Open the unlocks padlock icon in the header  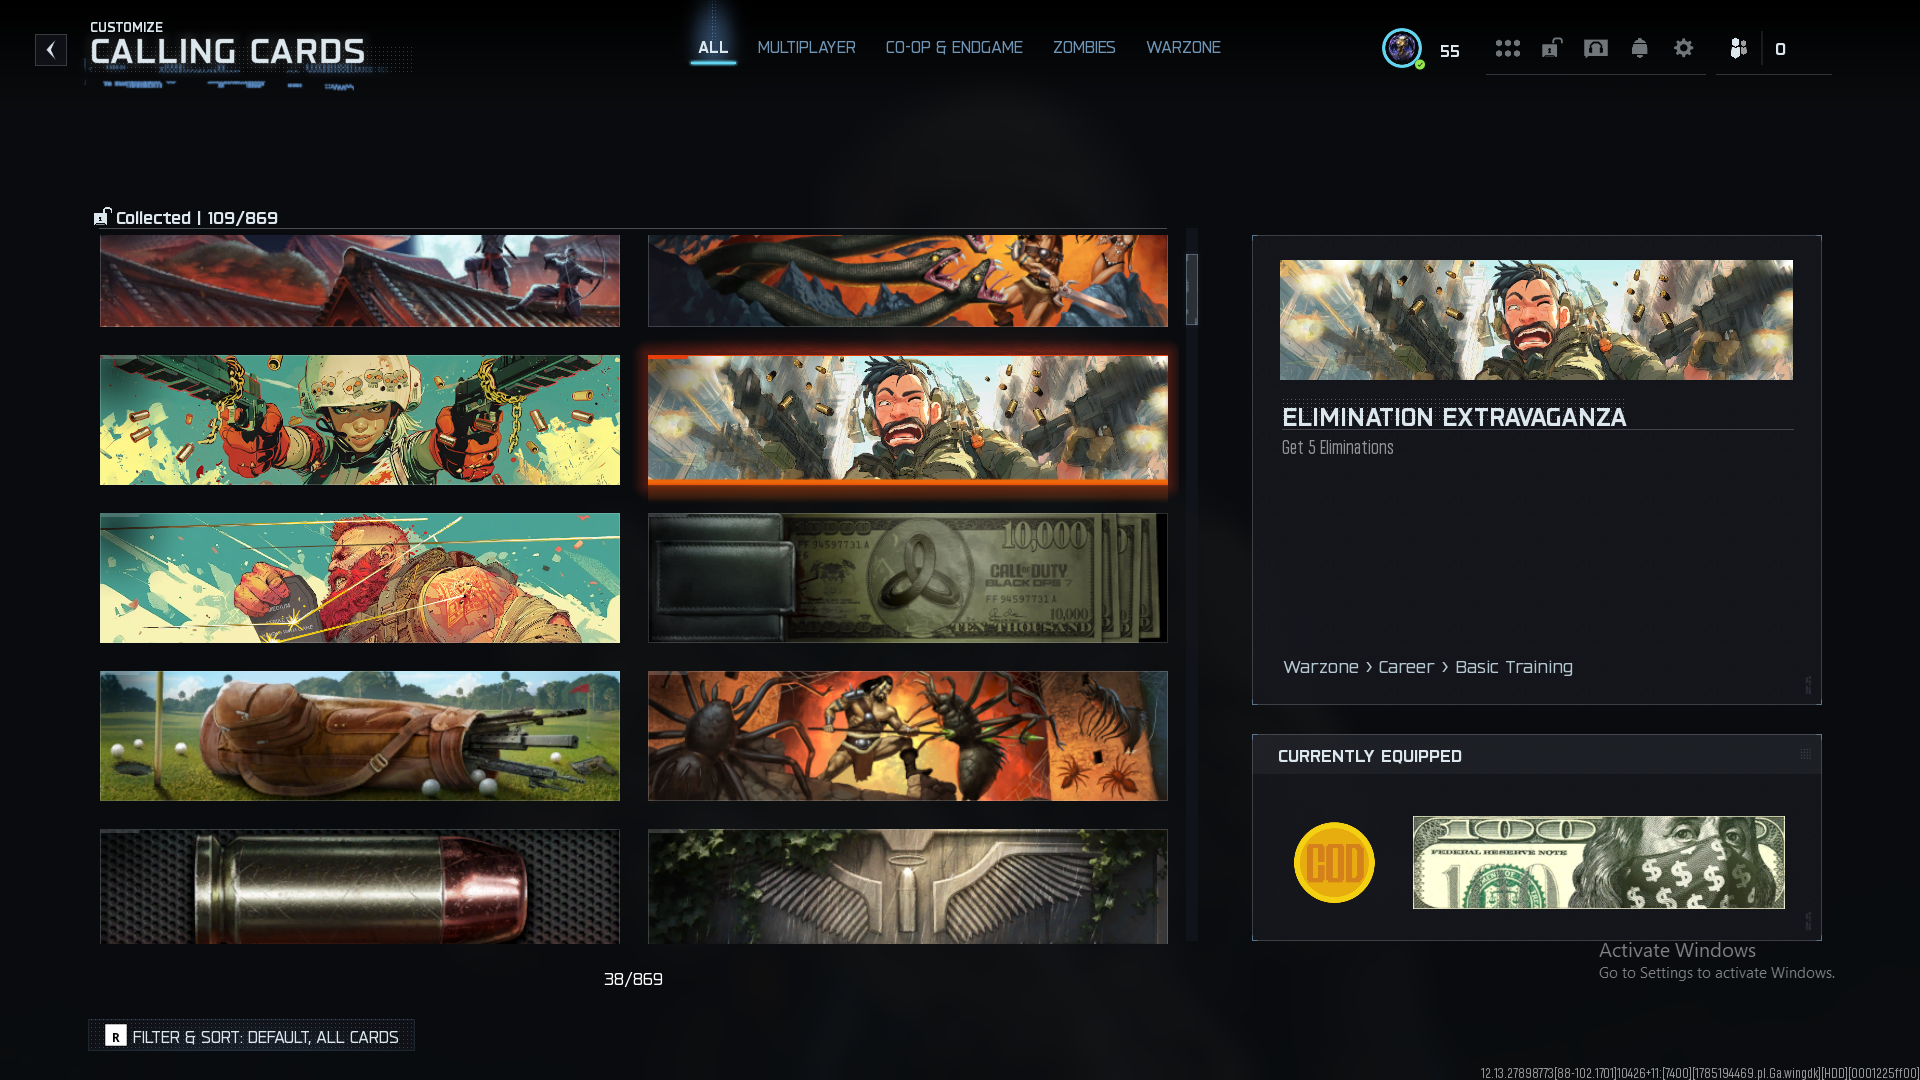(1552, 48)
